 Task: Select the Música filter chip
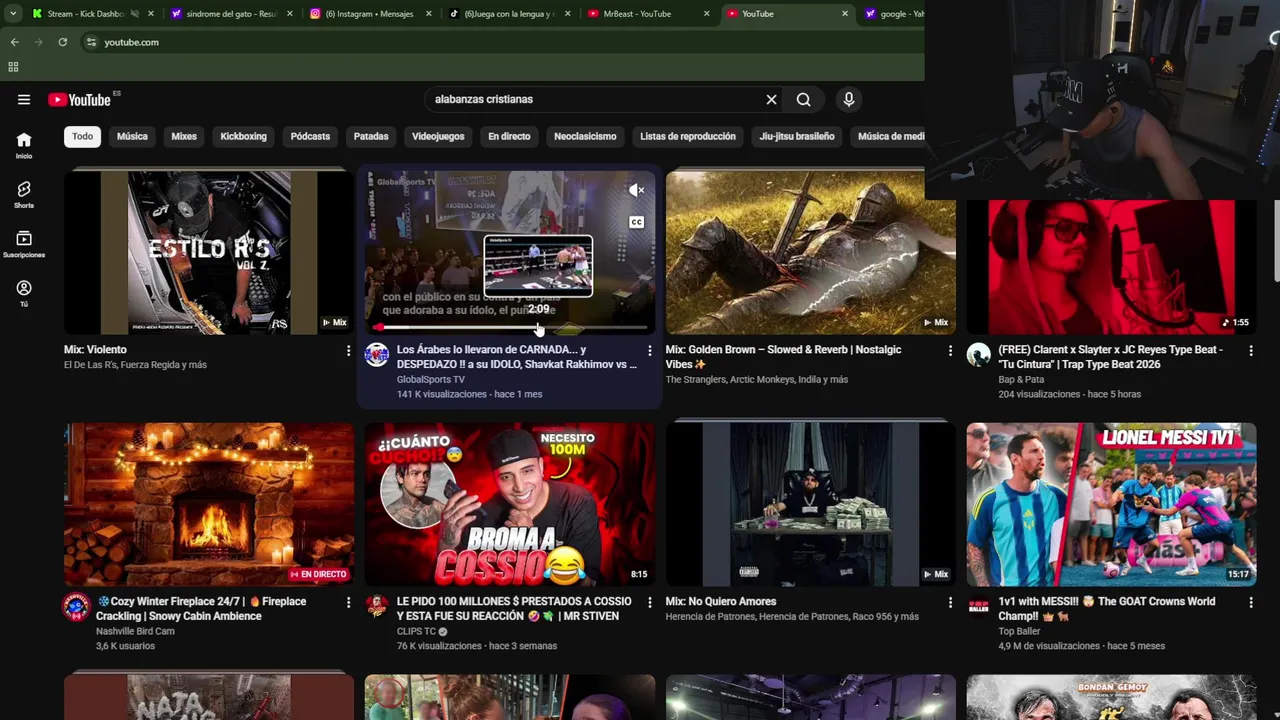click(x=132, y=136)
